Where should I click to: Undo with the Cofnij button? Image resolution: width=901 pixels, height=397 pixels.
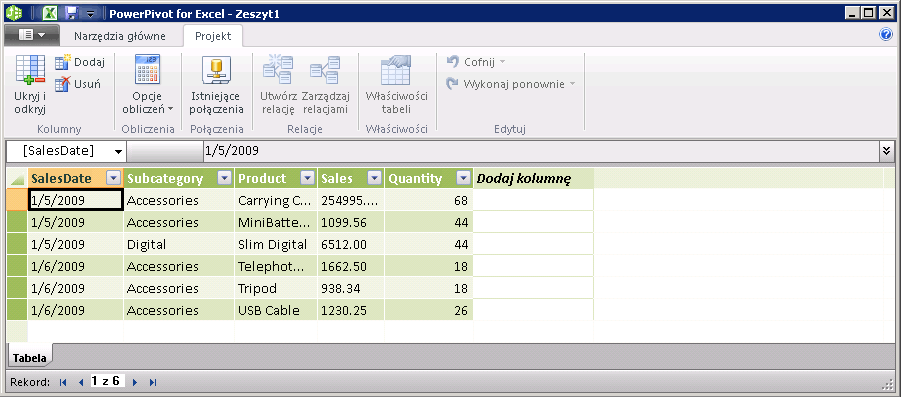(476, 62)
